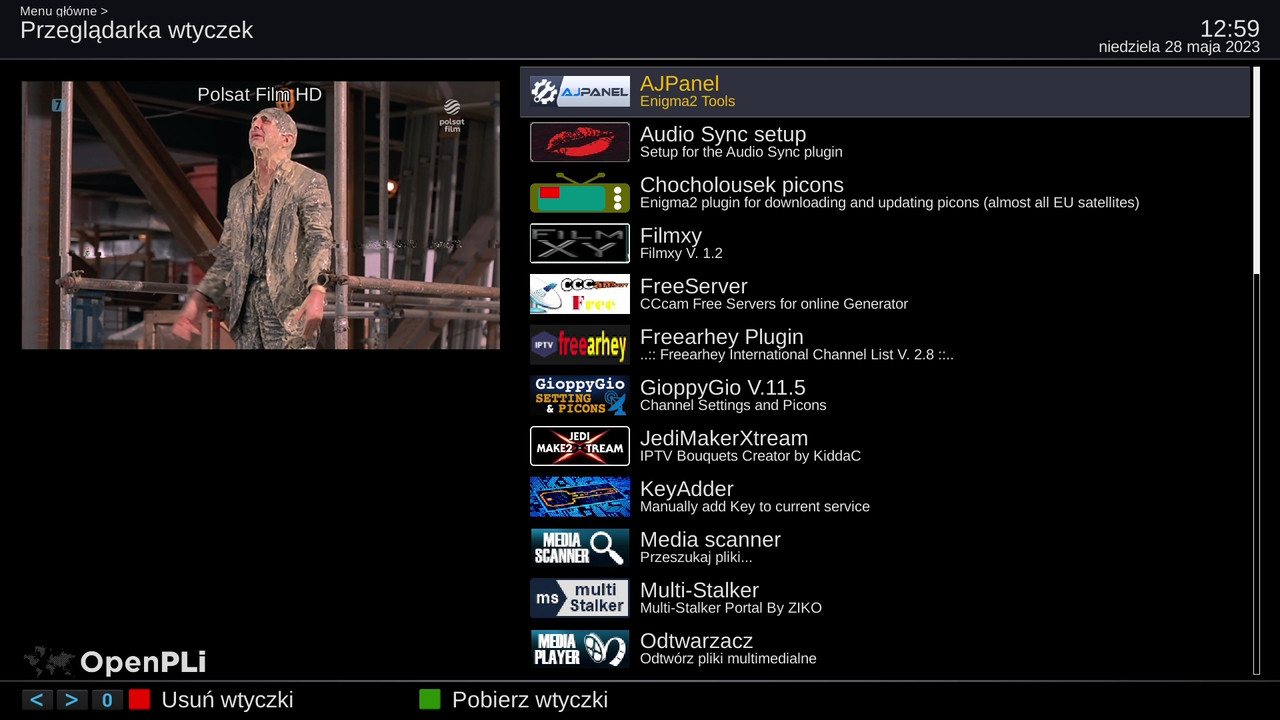This screenshot has width=1280, height=720.
Task: Click the previous page arrow key icon
Action: coord(37,700)
